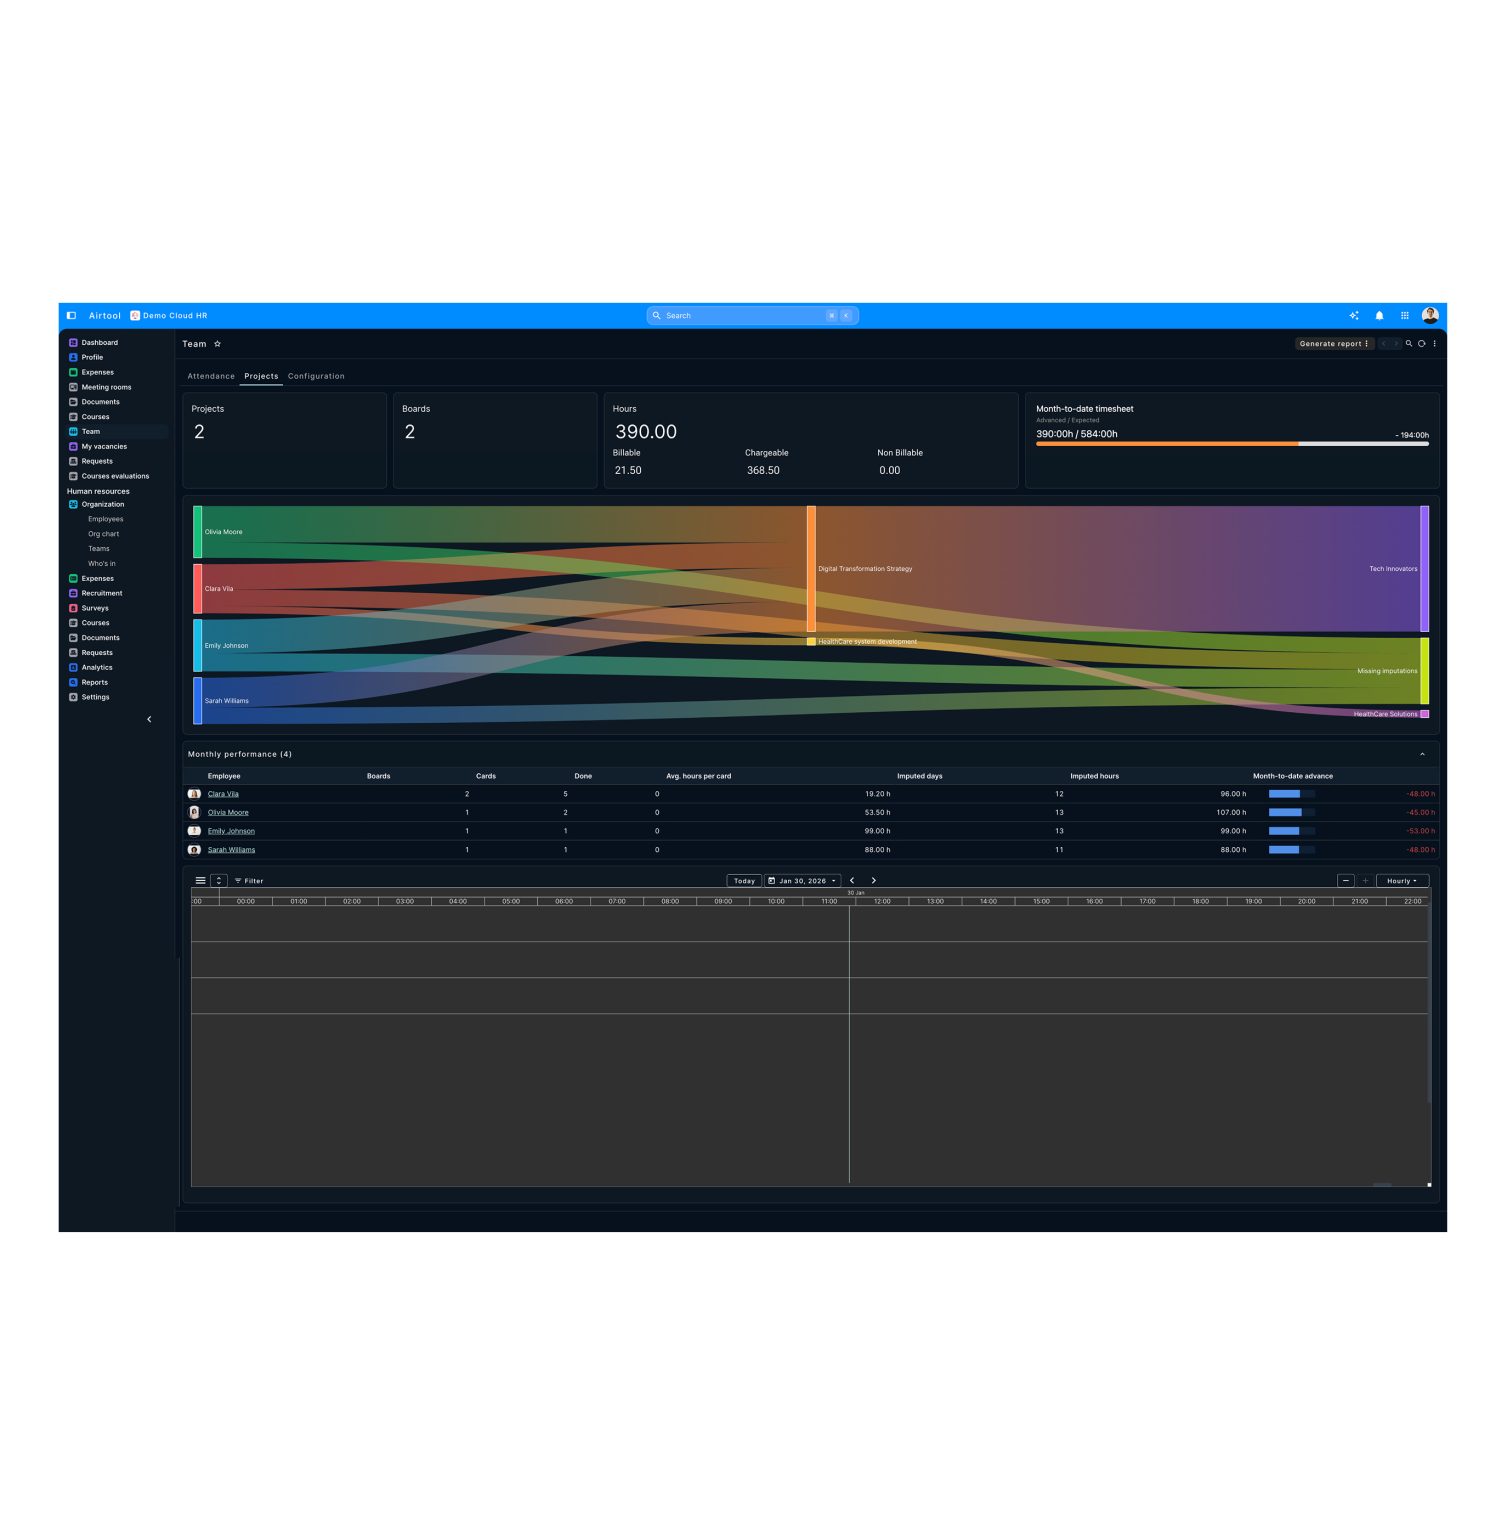Open the search magnifier in Team header
Viewport: 1507px width, 1536px height.
click(1409, 344)
